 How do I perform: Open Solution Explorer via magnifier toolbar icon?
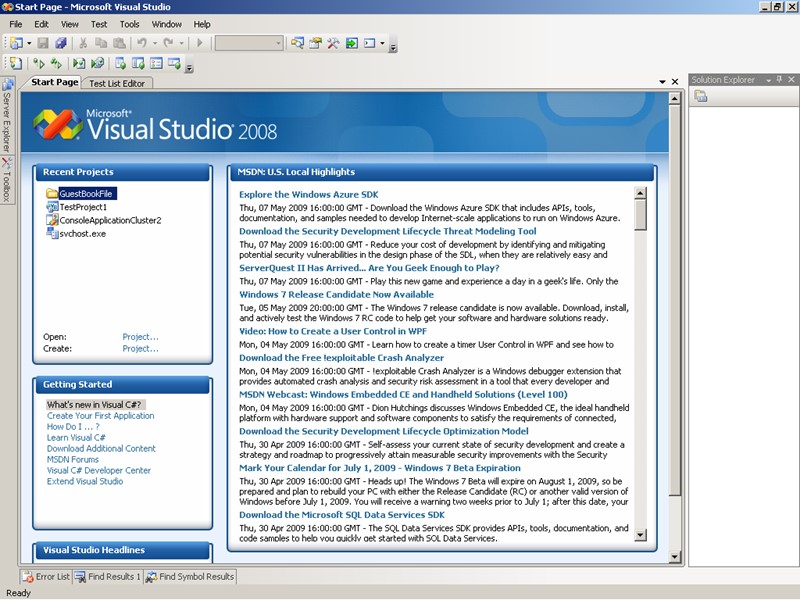[x=297, y=43]
